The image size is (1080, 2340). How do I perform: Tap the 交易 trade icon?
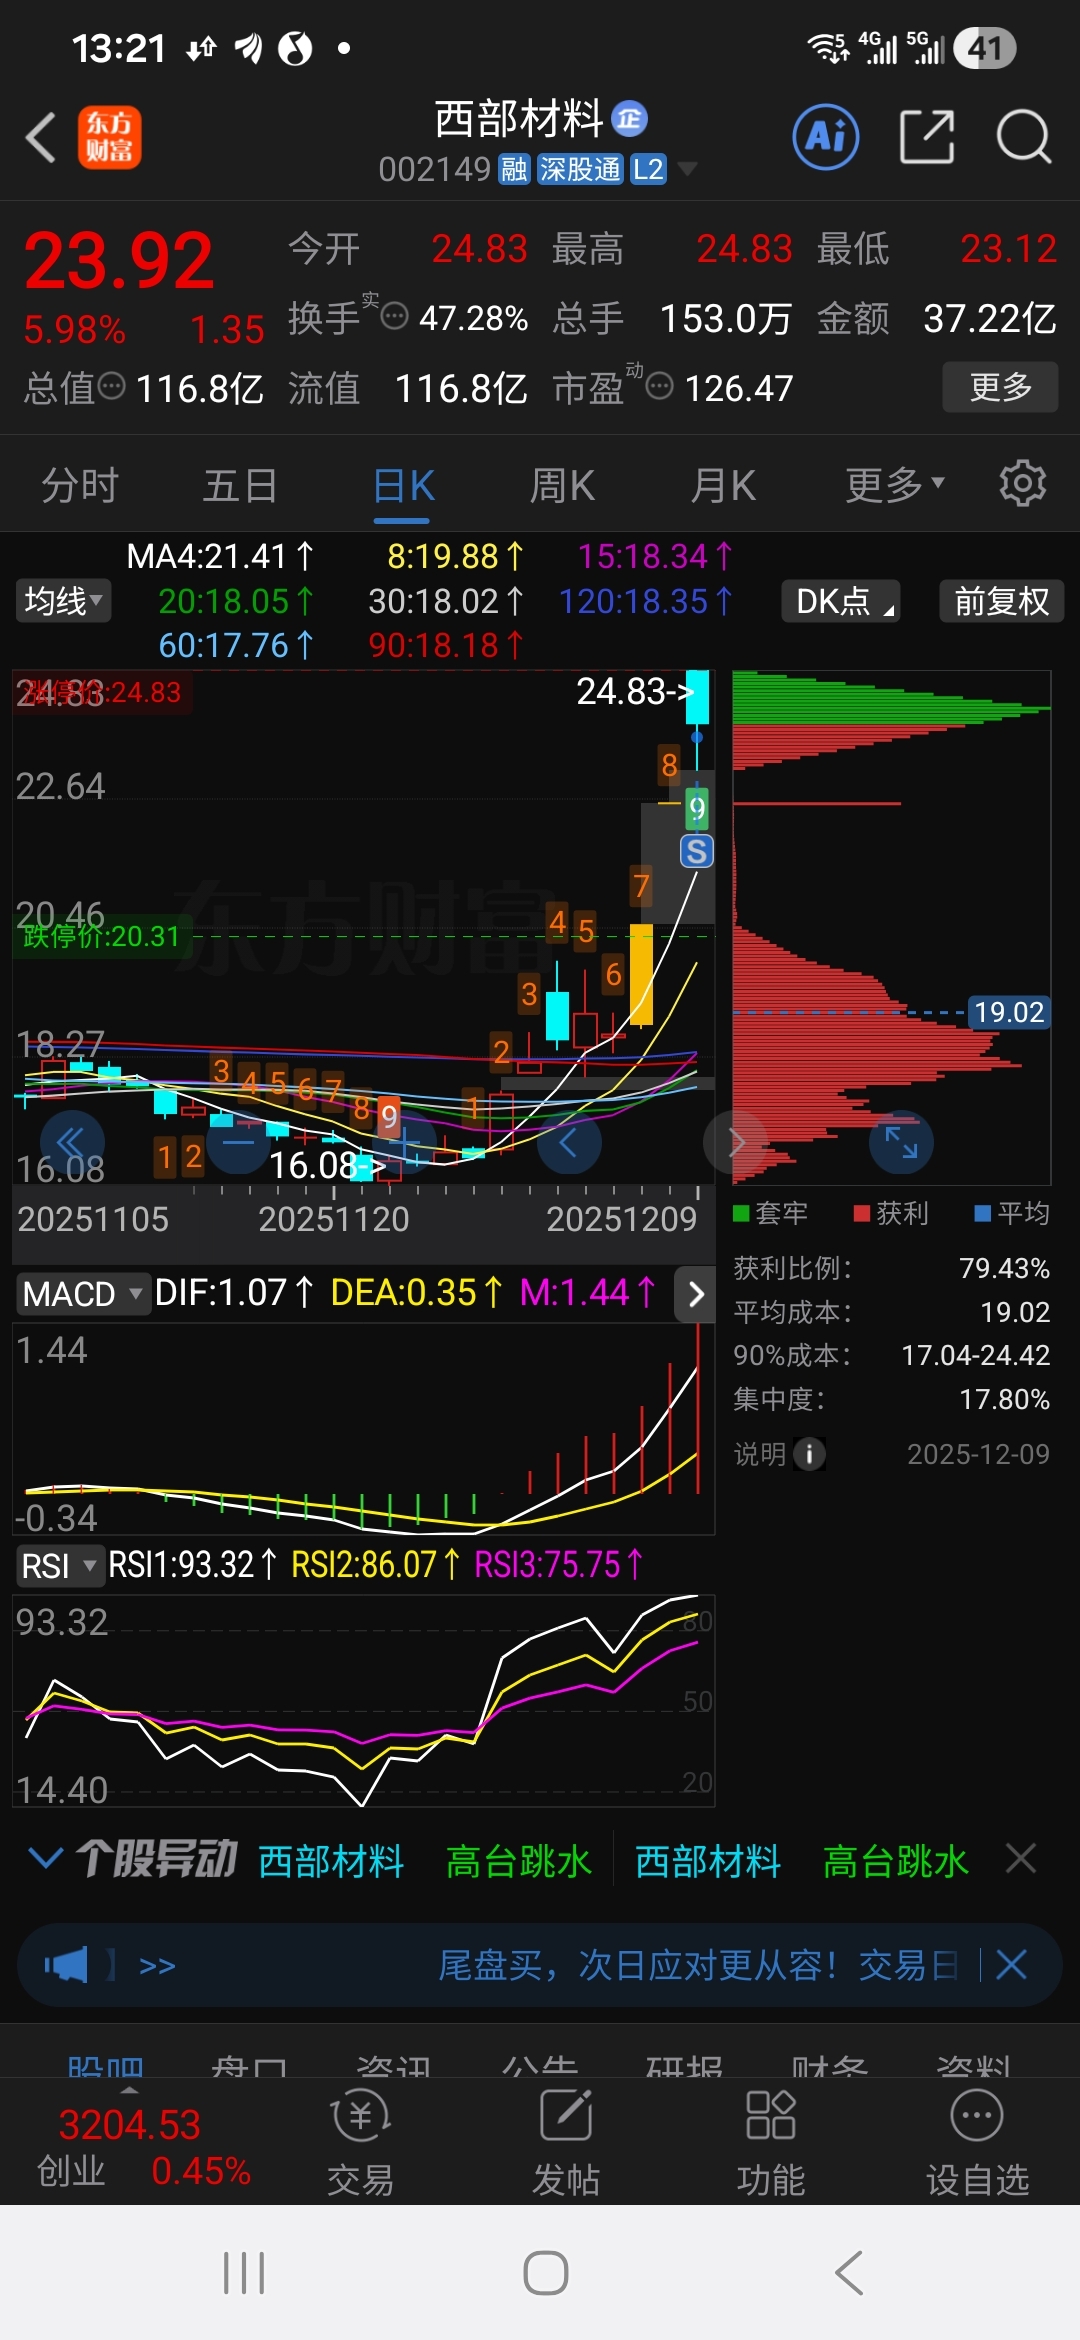(x=361, y=2143)
